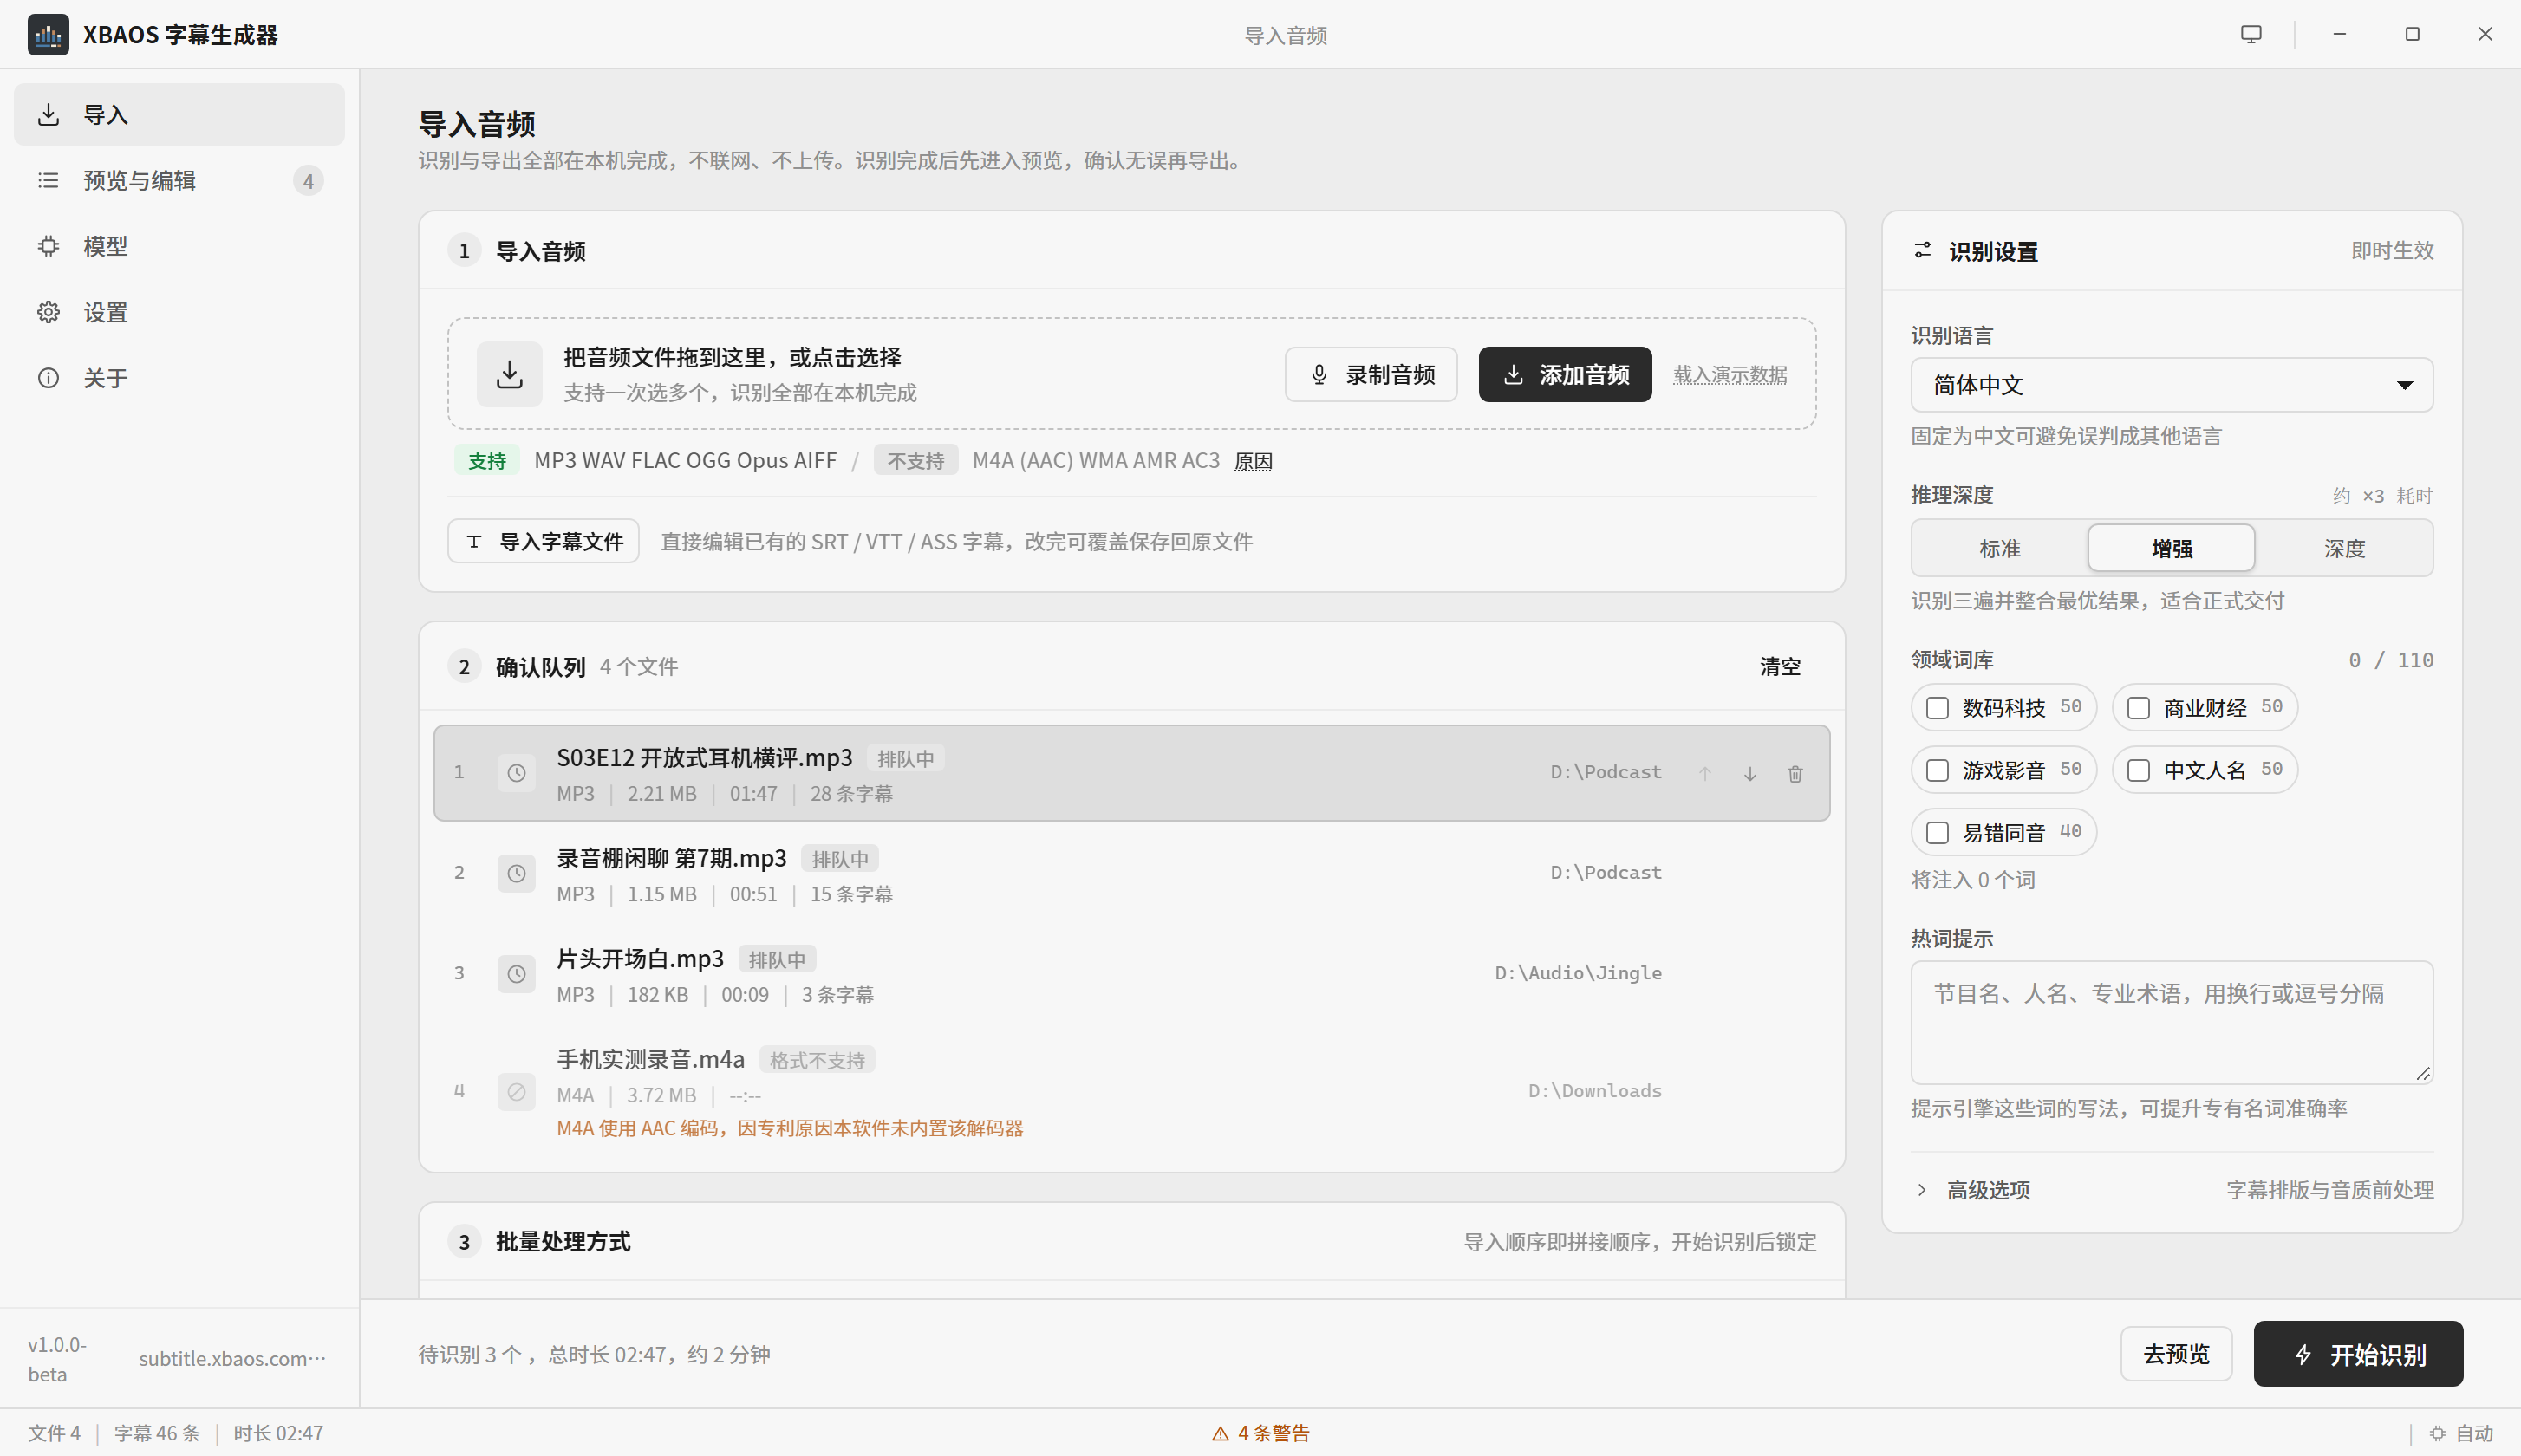This screenshot has width=2521, height=1456.
Task: Click the 预览与编辑 badge showing 4
Action: tap(308, 181)
